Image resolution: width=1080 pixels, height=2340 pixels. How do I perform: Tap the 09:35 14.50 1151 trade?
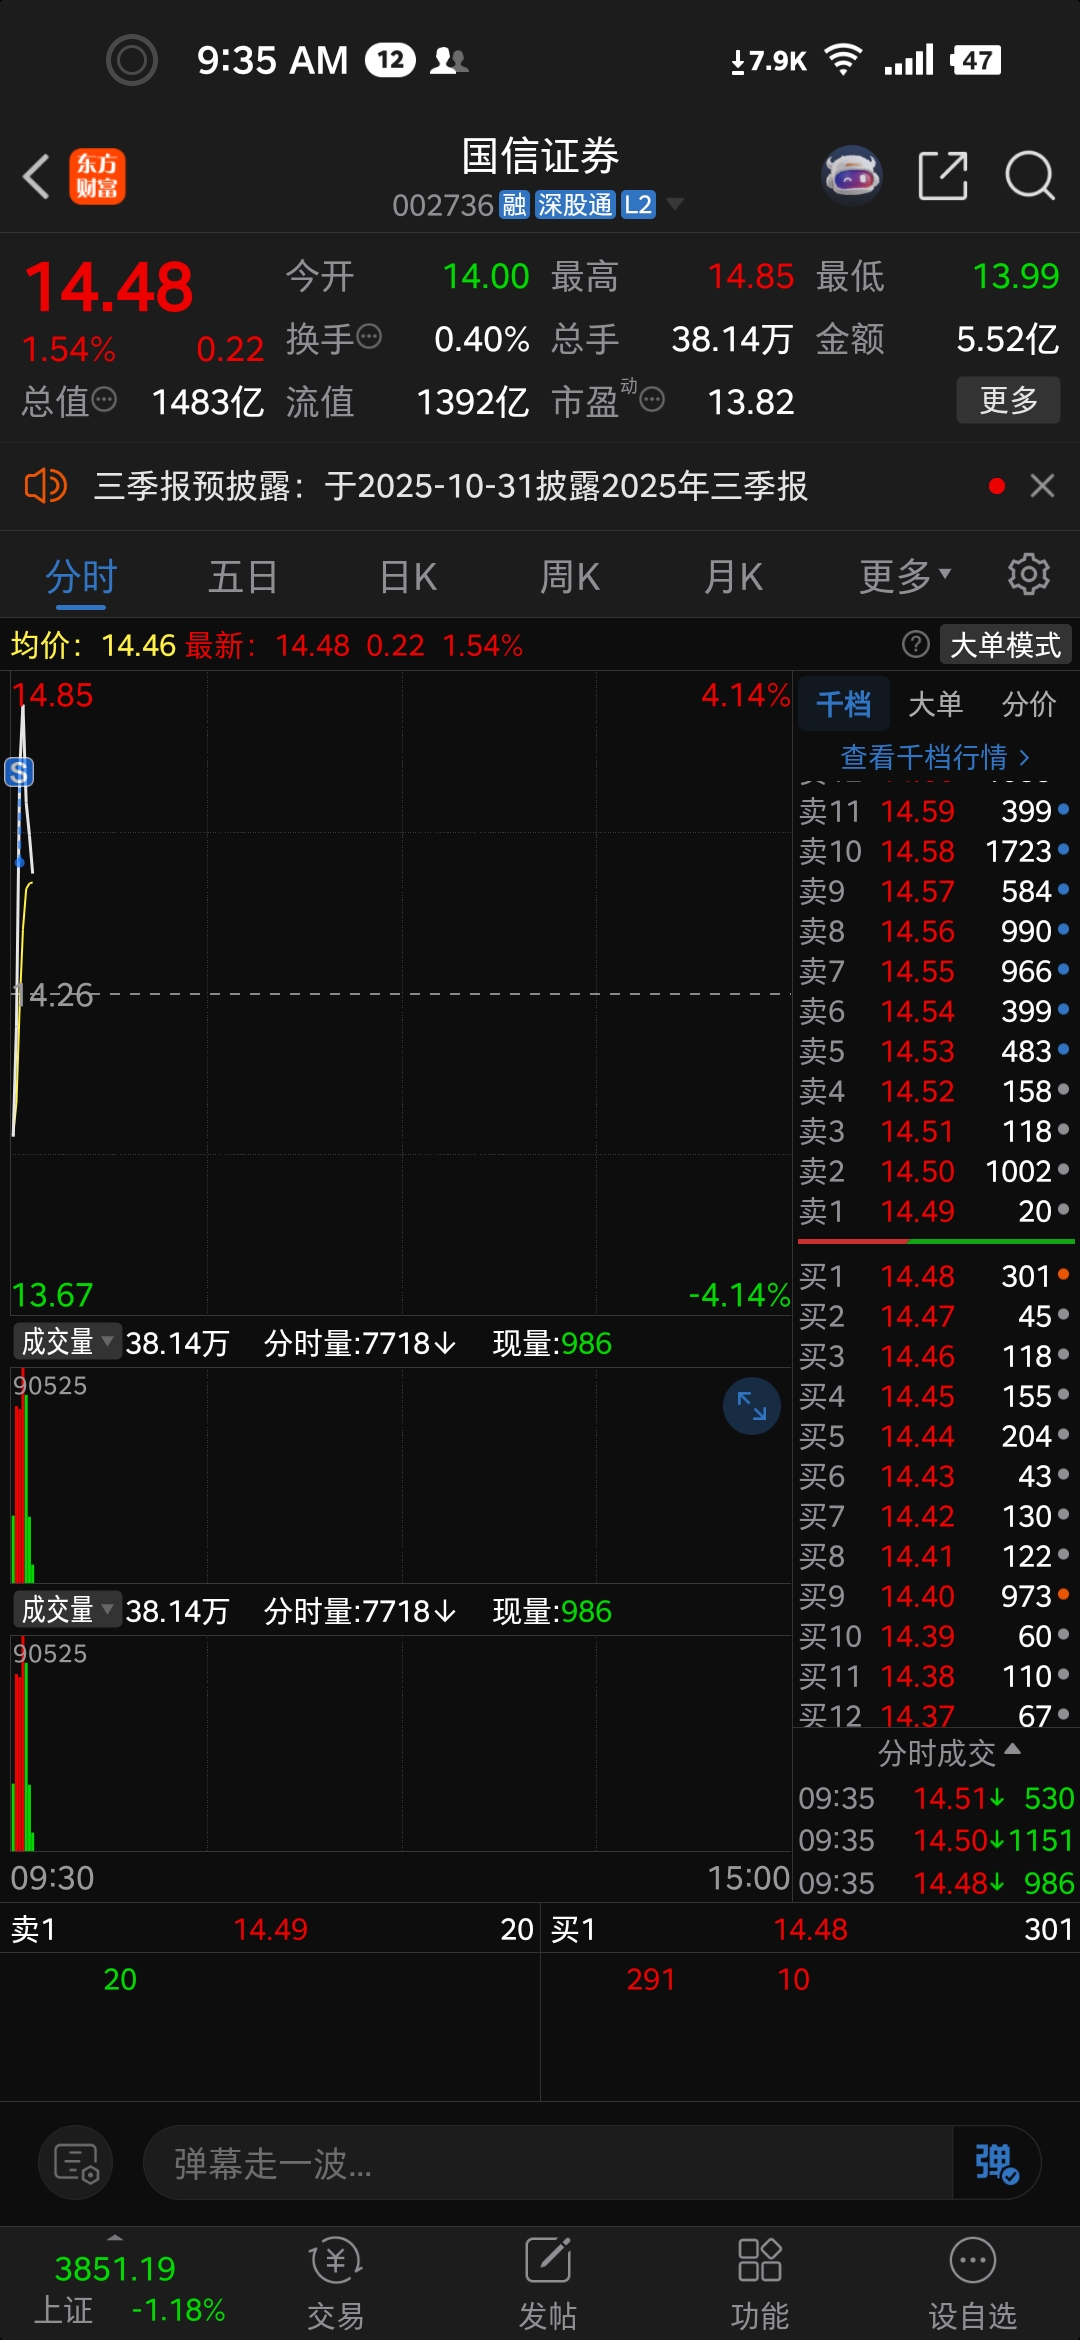tap(935, 1840)
